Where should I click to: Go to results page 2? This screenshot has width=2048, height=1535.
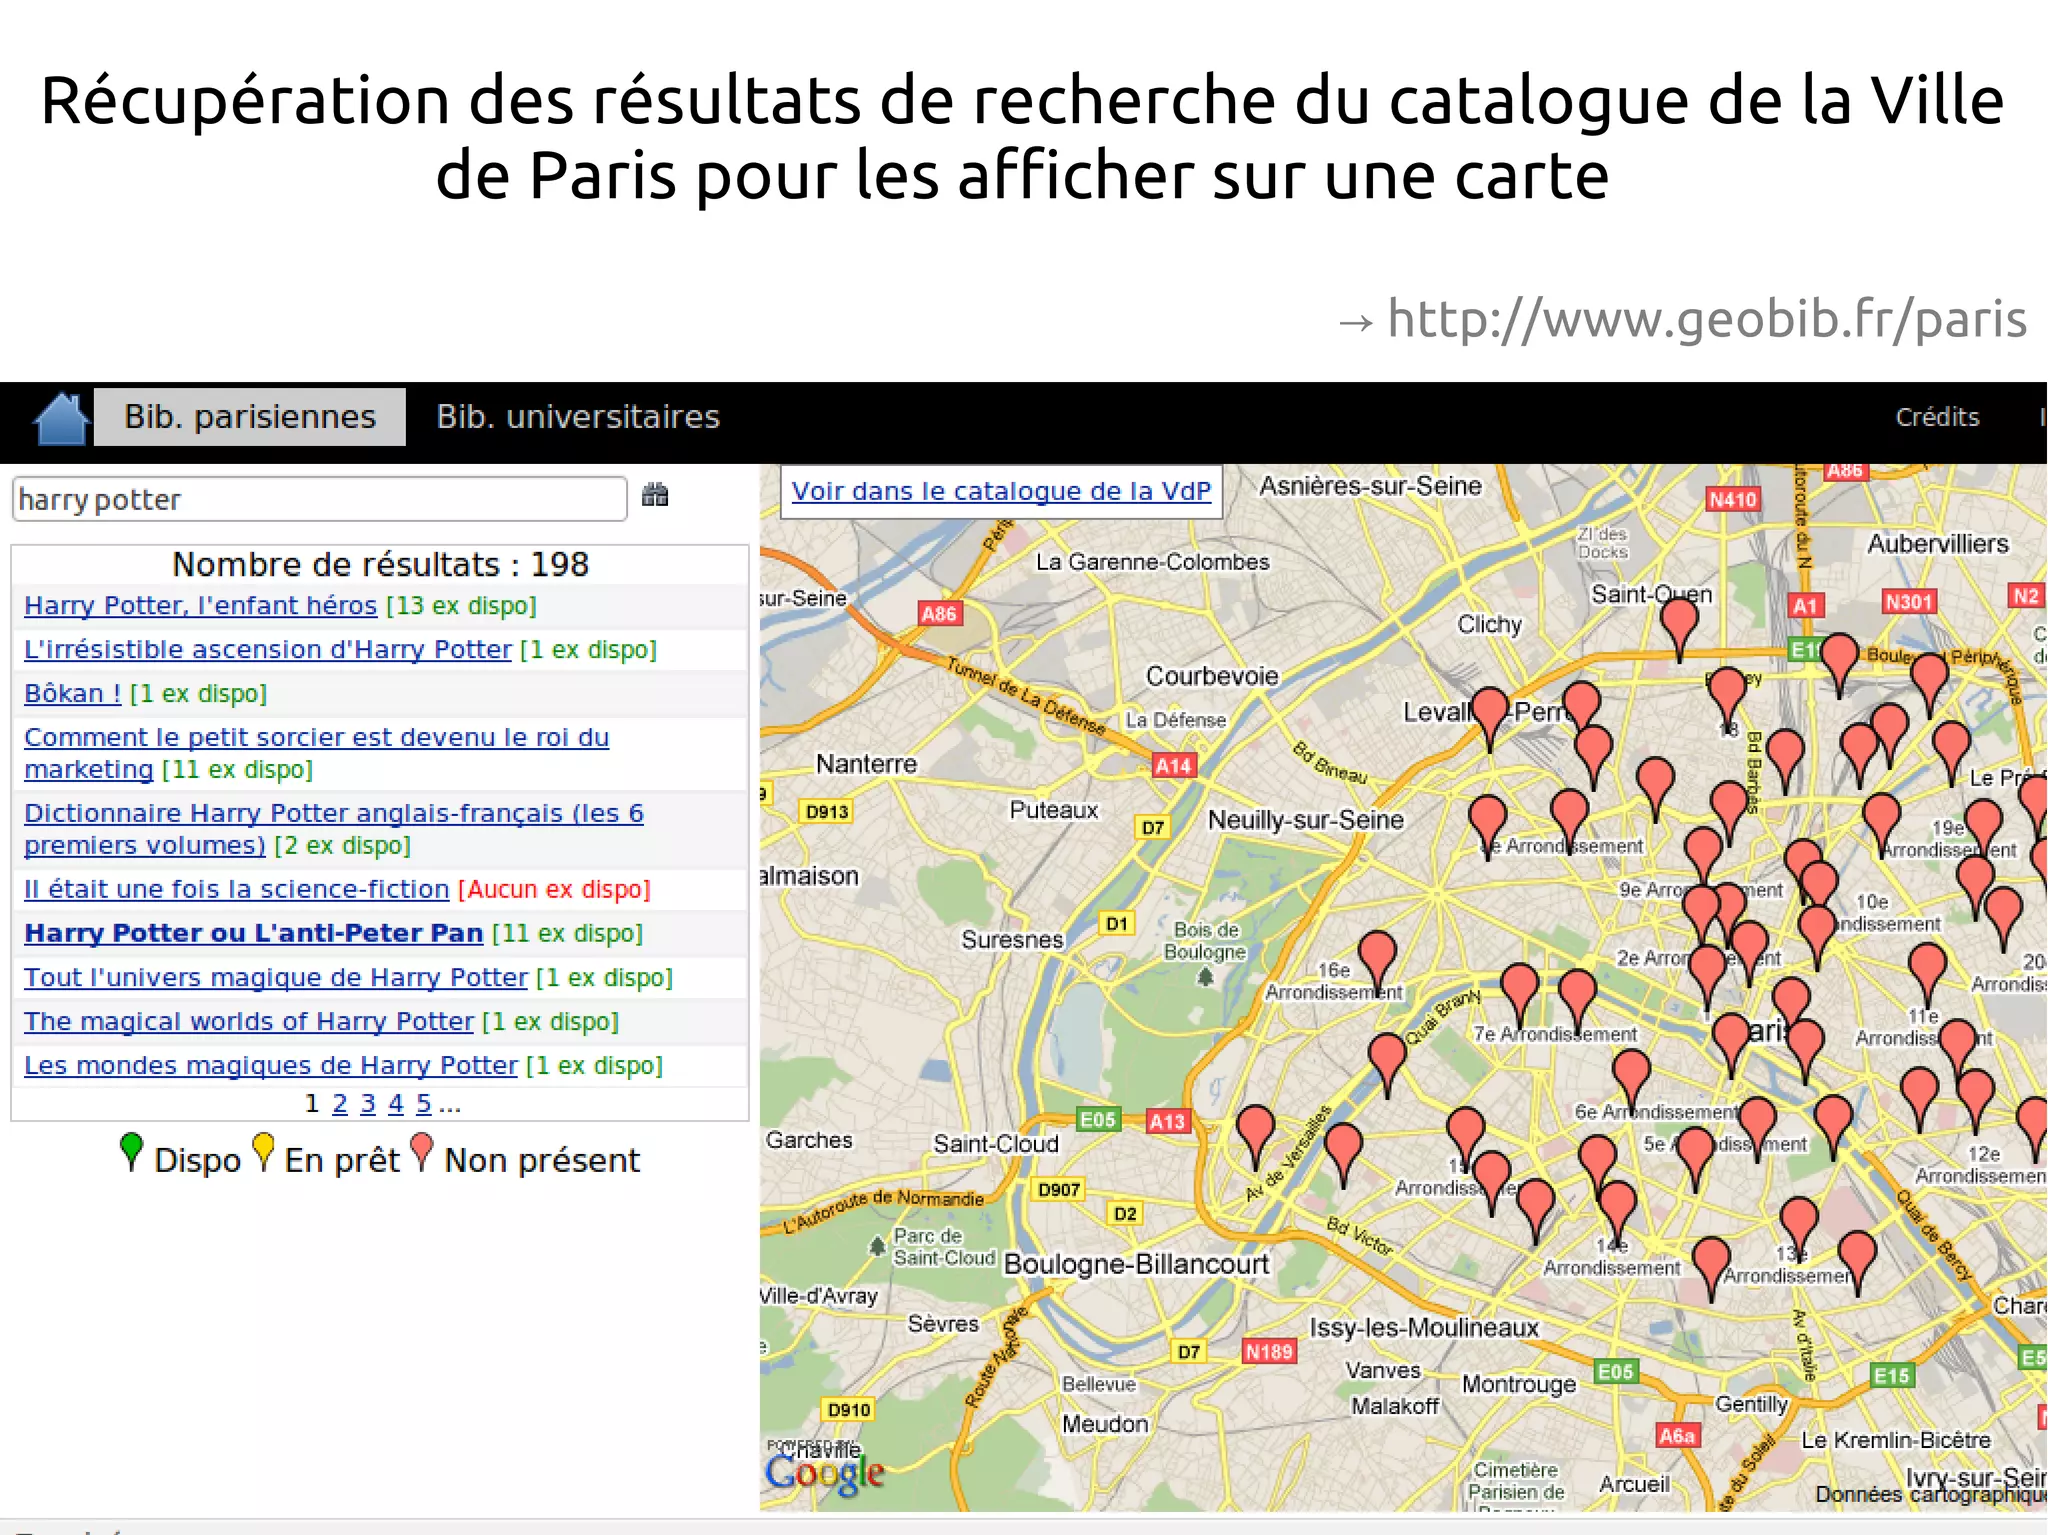(340, 1103)
